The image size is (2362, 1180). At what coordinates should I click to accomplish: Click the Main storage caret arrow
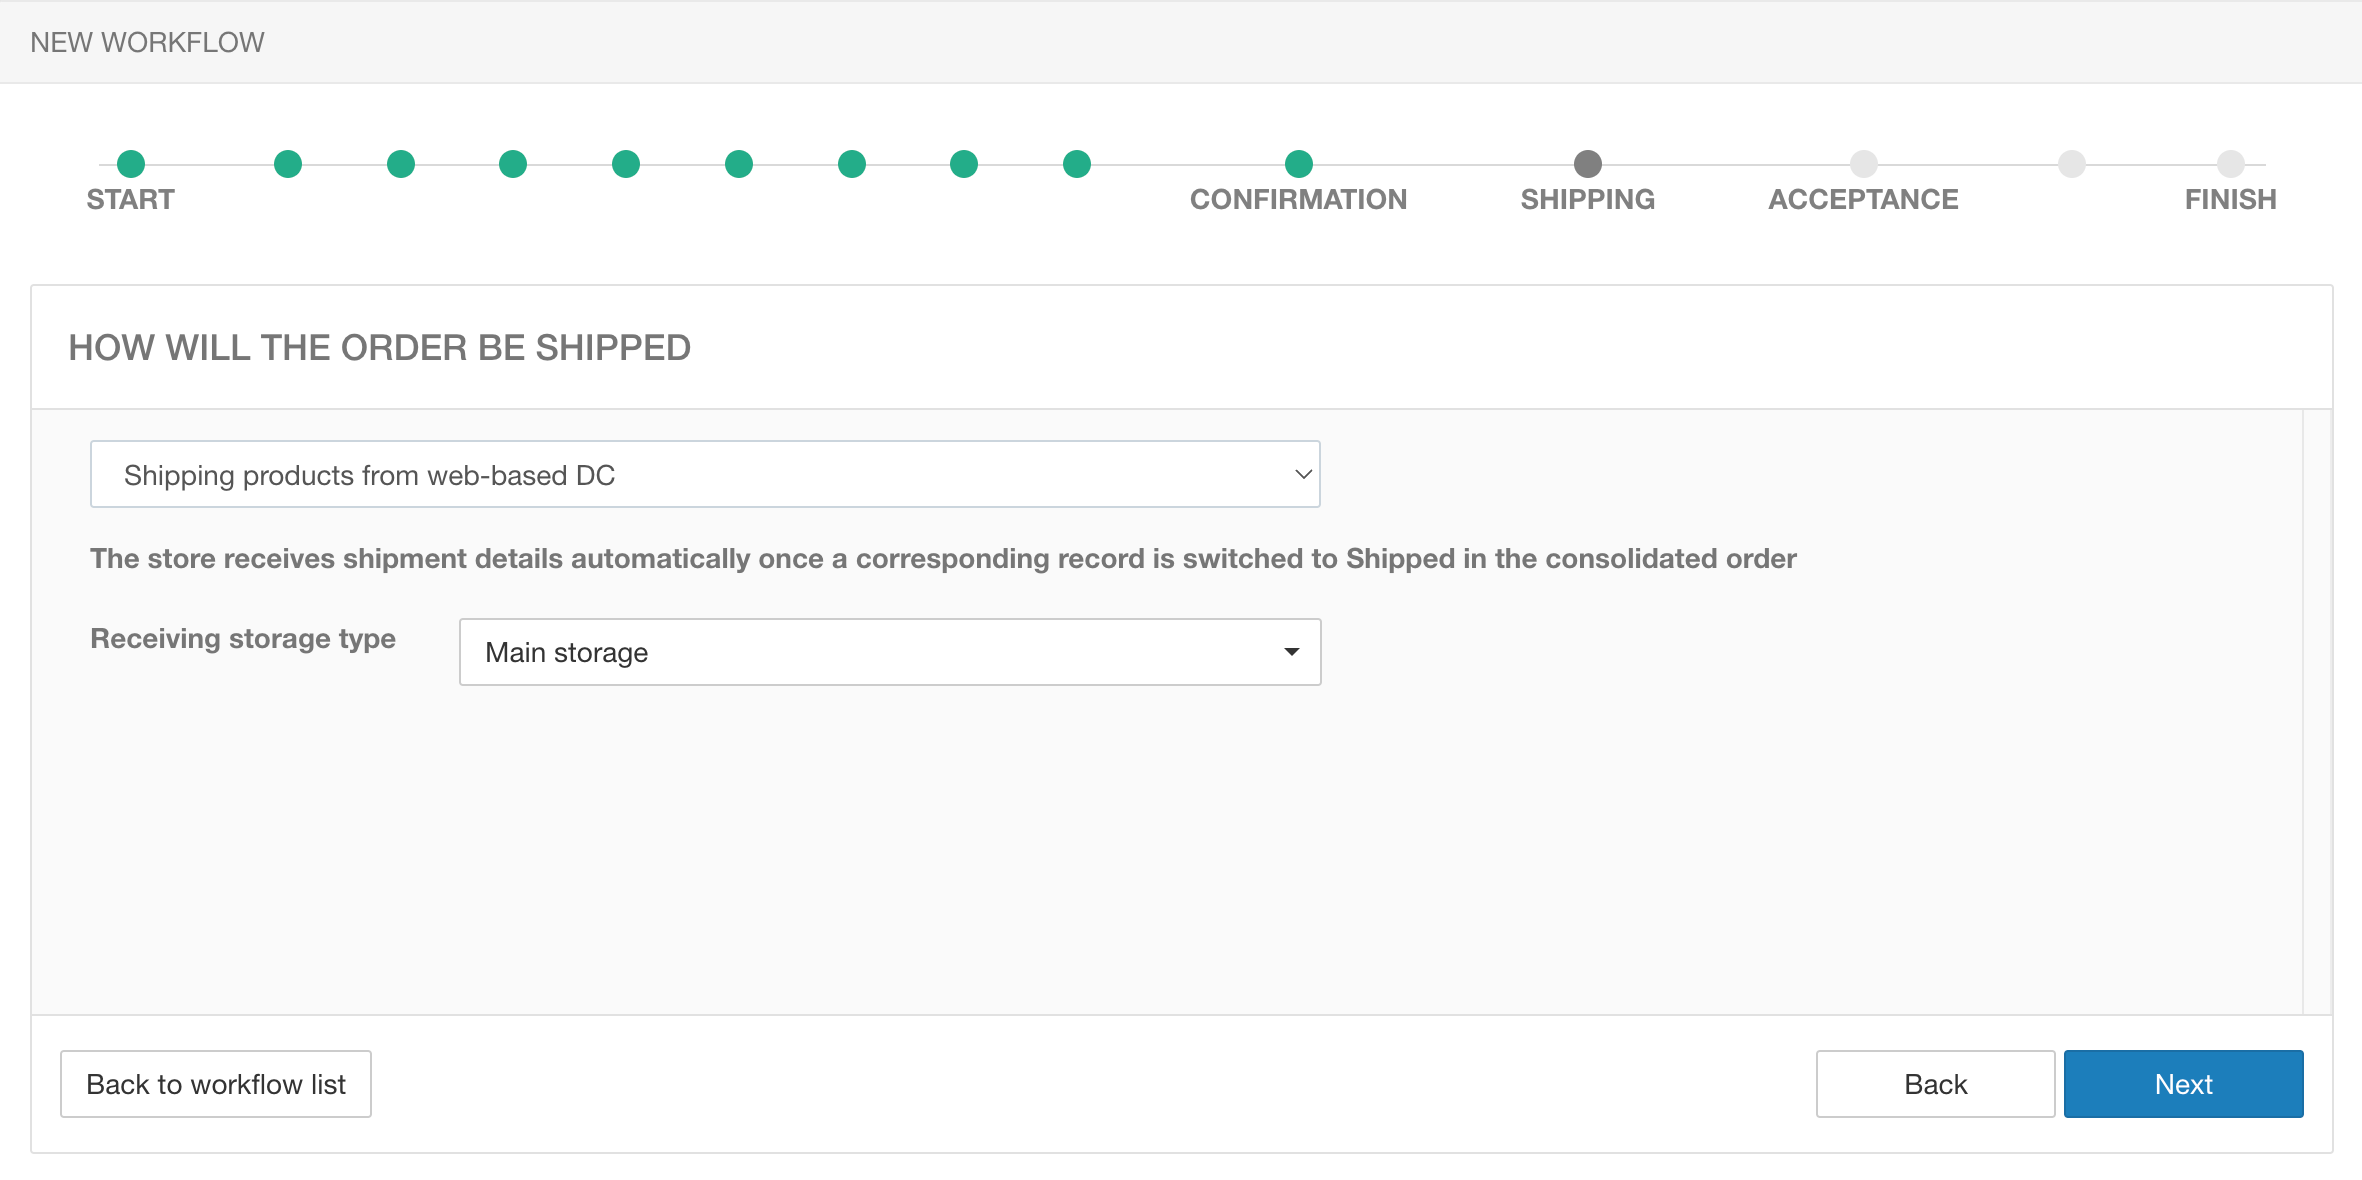tap(1291, 652)
